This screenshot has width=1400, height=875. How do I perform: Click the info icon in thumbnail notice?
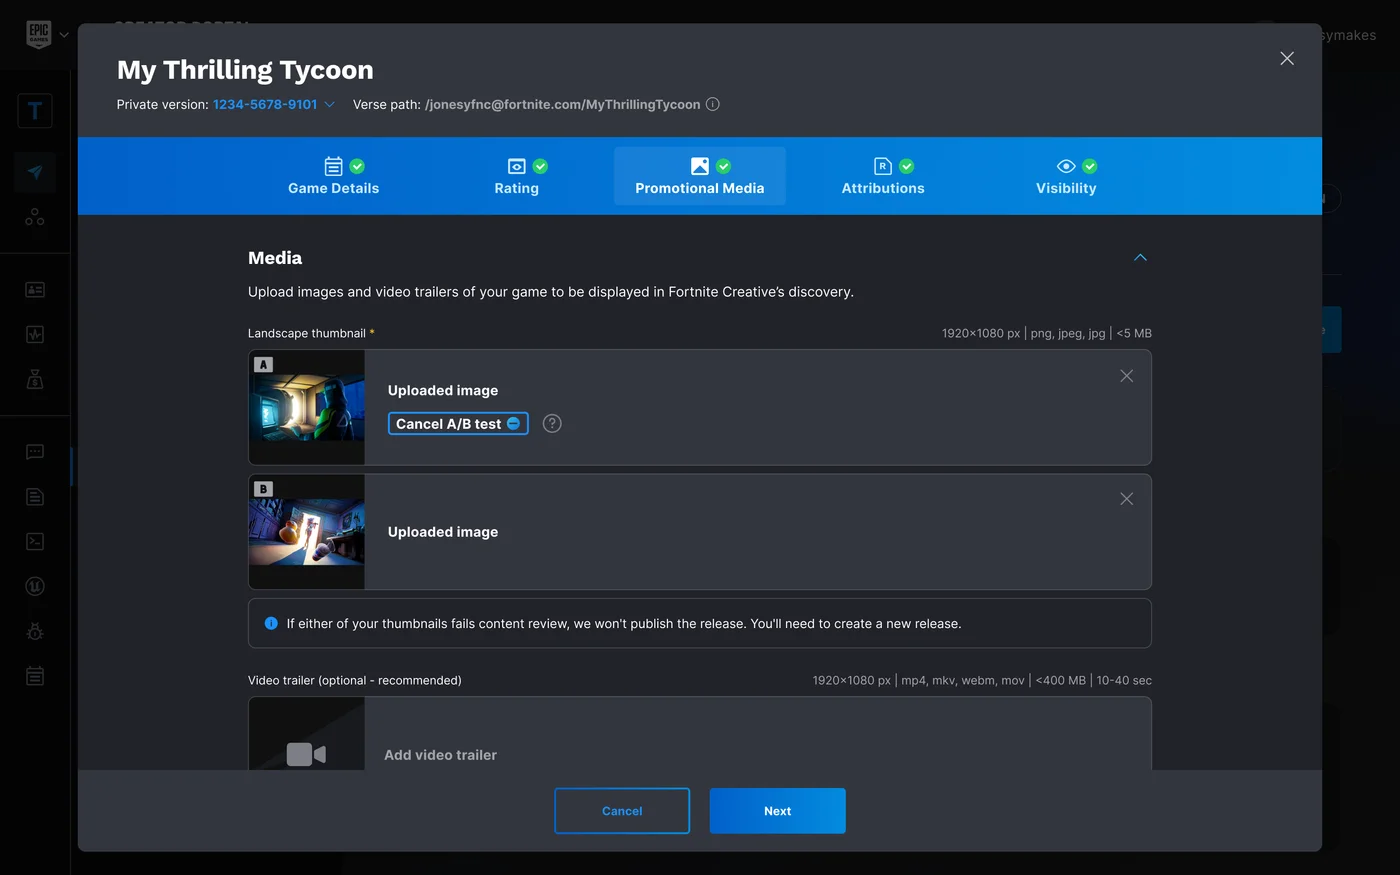[271, 623]
